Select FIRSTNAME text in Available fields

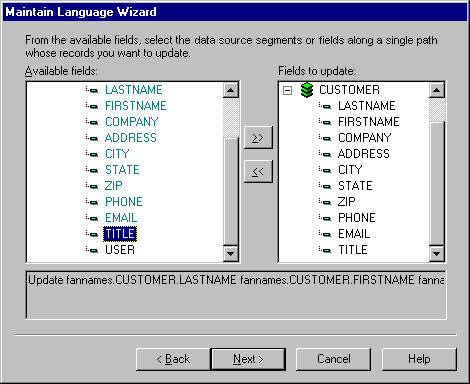136,106
